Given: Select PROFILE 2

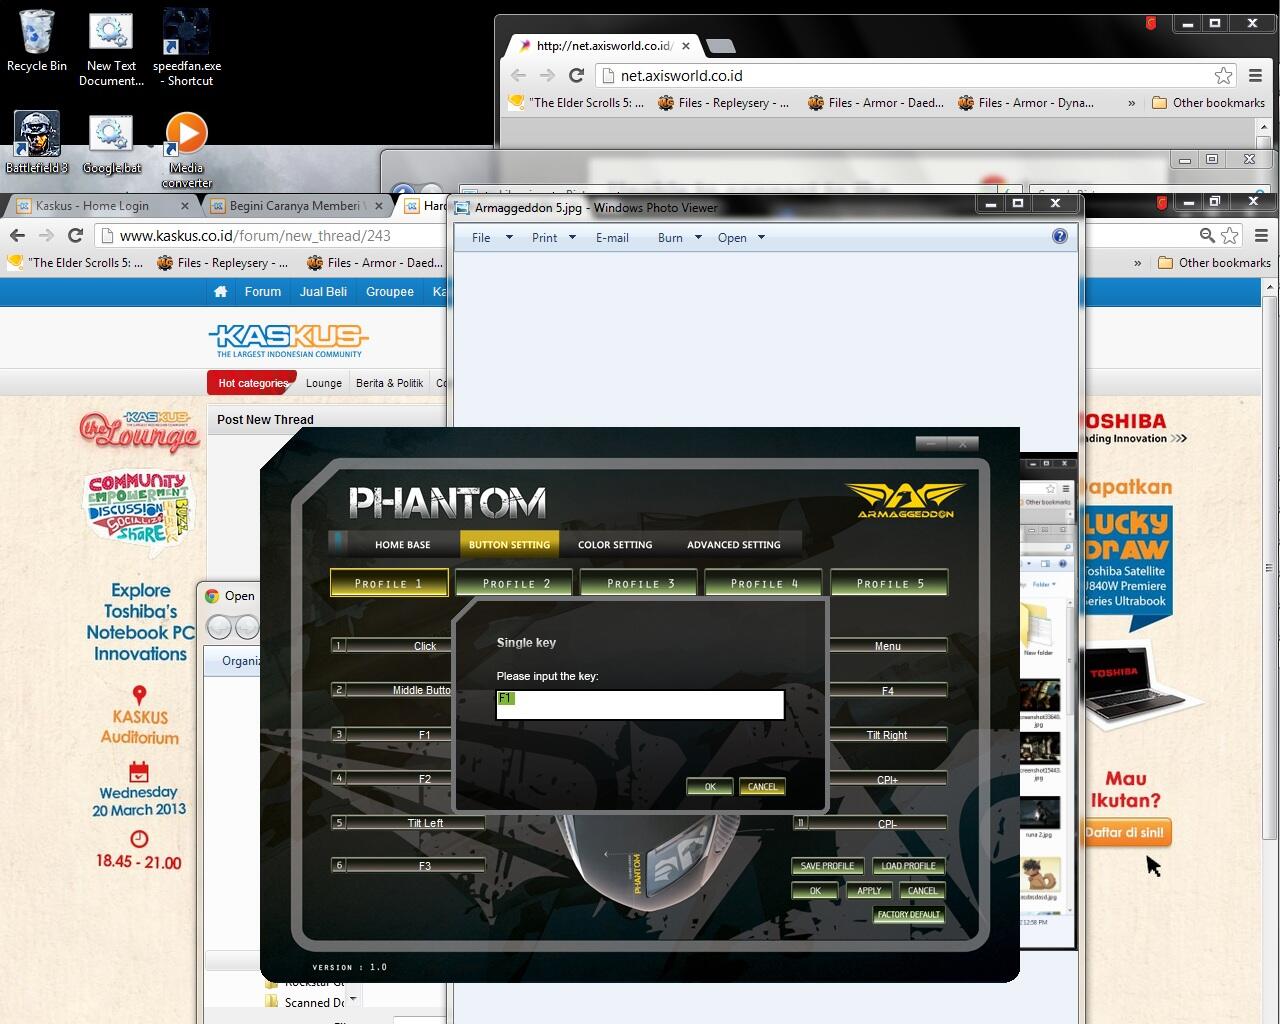Looking at the screenshot, I should click(516, 583).
